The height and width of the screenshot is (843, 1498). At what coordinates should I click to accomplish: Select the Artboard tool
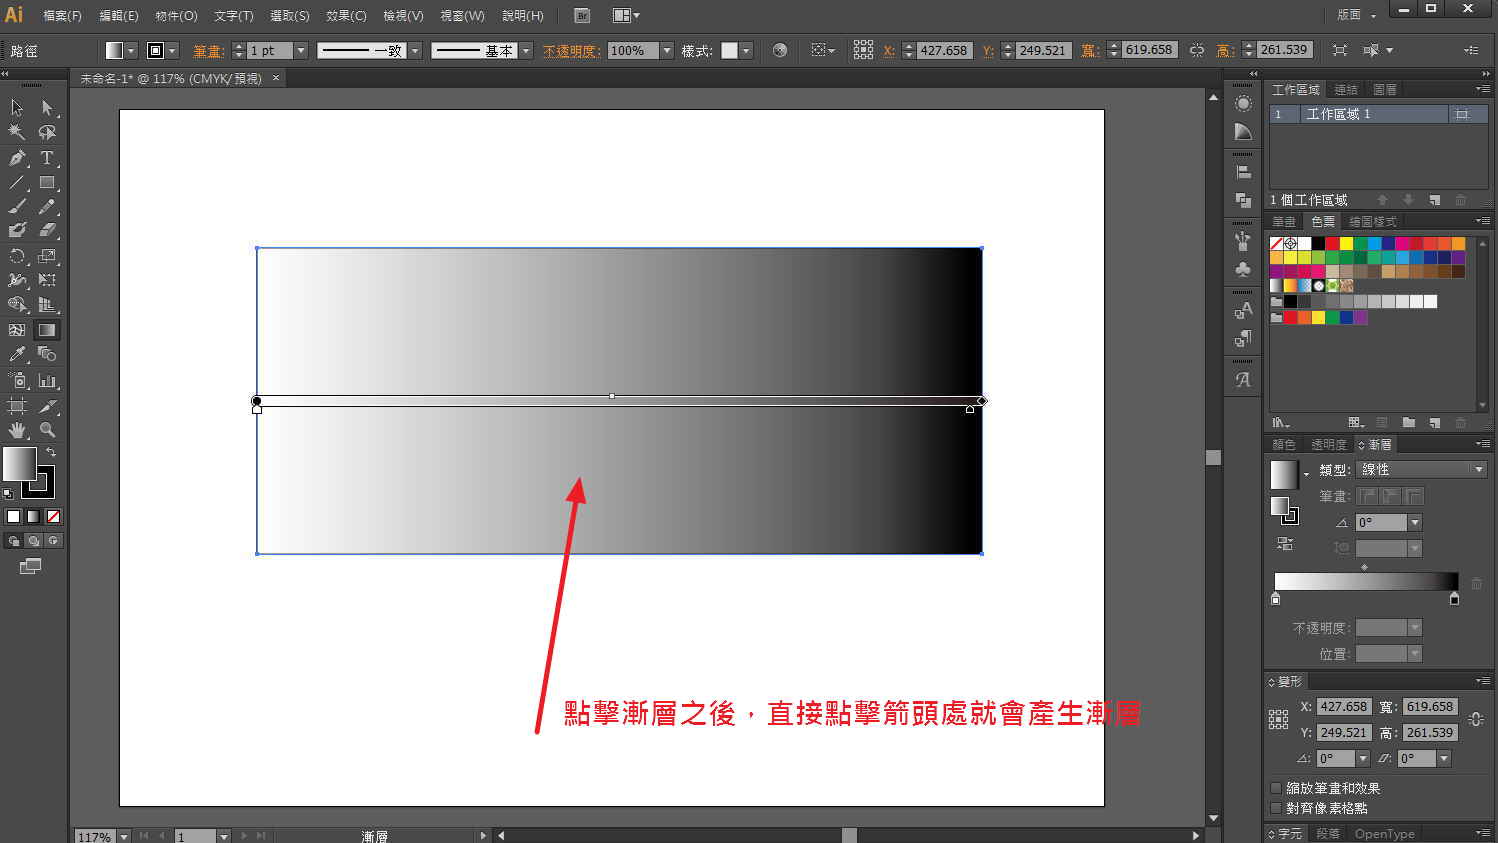[x=17, y=406]
